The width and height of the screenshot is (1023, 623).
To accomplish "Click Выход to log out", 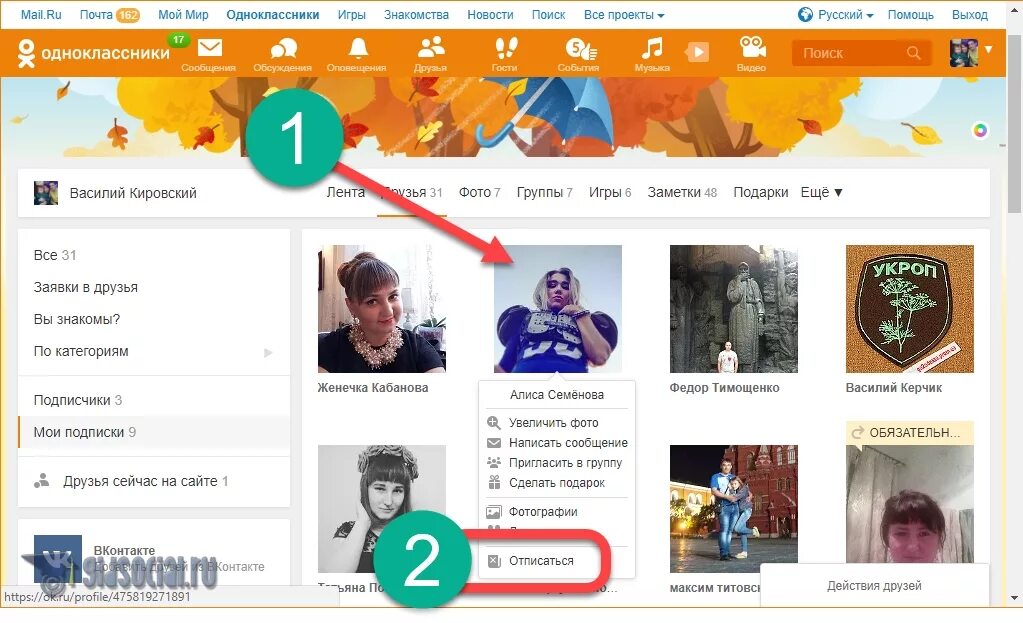I will coord(970,14).
